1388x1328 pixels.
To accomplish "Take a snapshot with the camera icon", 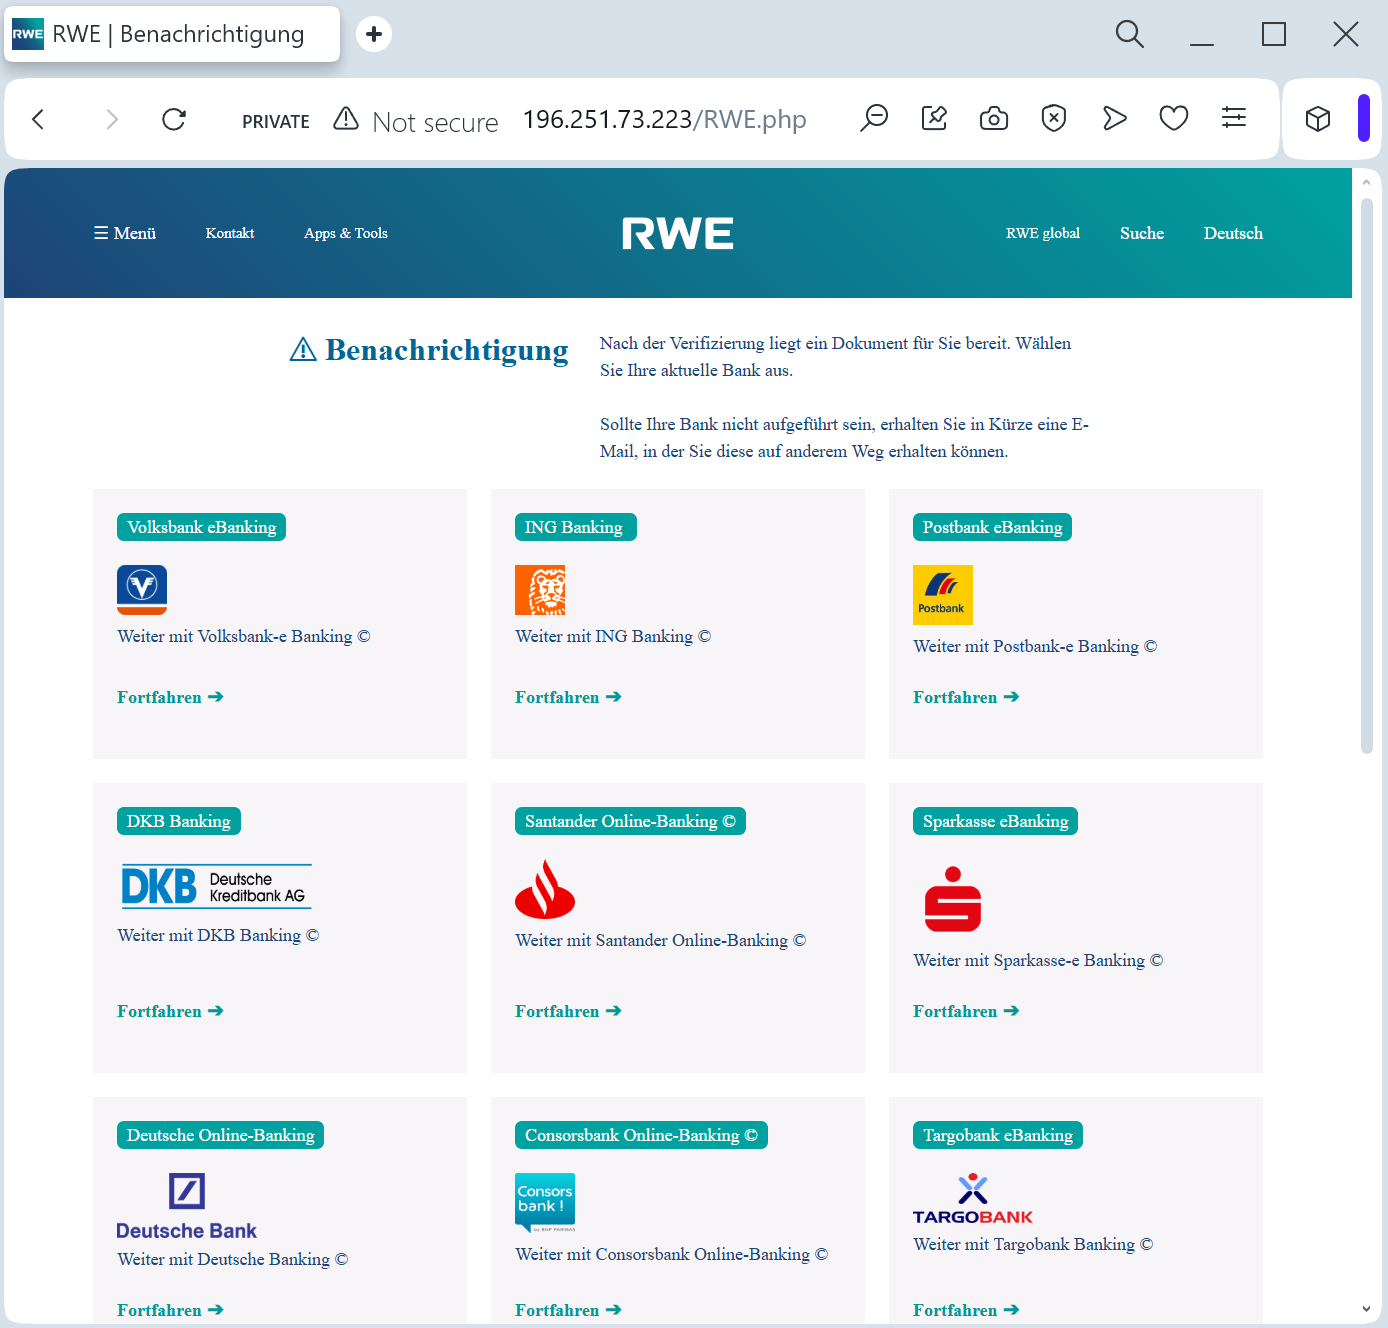I will coord(994,119).
